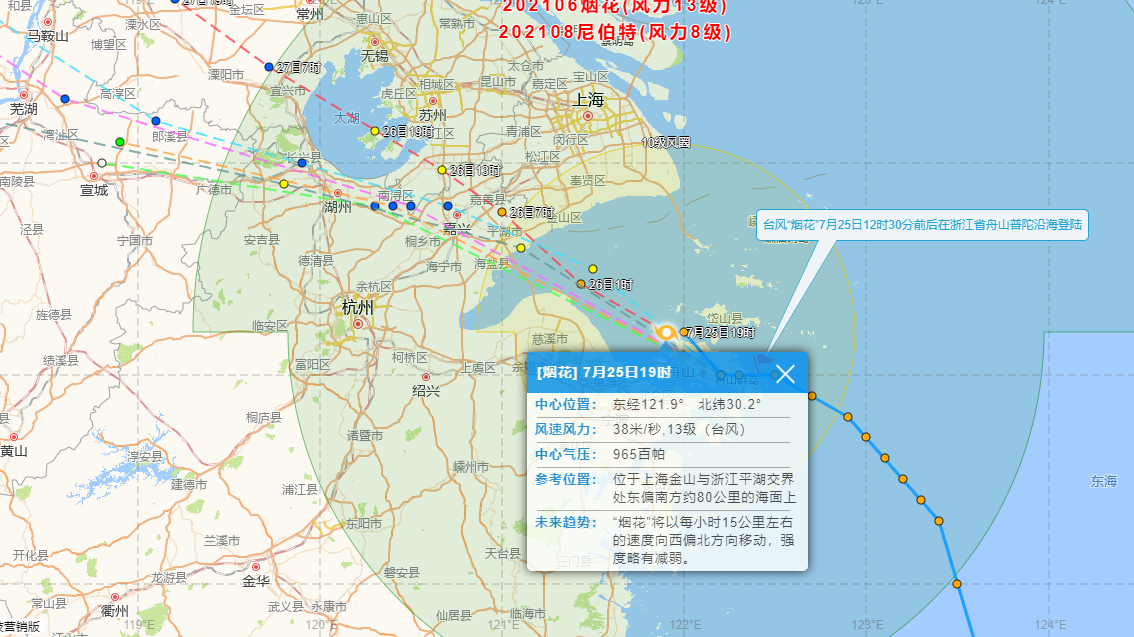Click the white forecast dot above 宣城
This screenshot has height=637, width=1134.
102,163
